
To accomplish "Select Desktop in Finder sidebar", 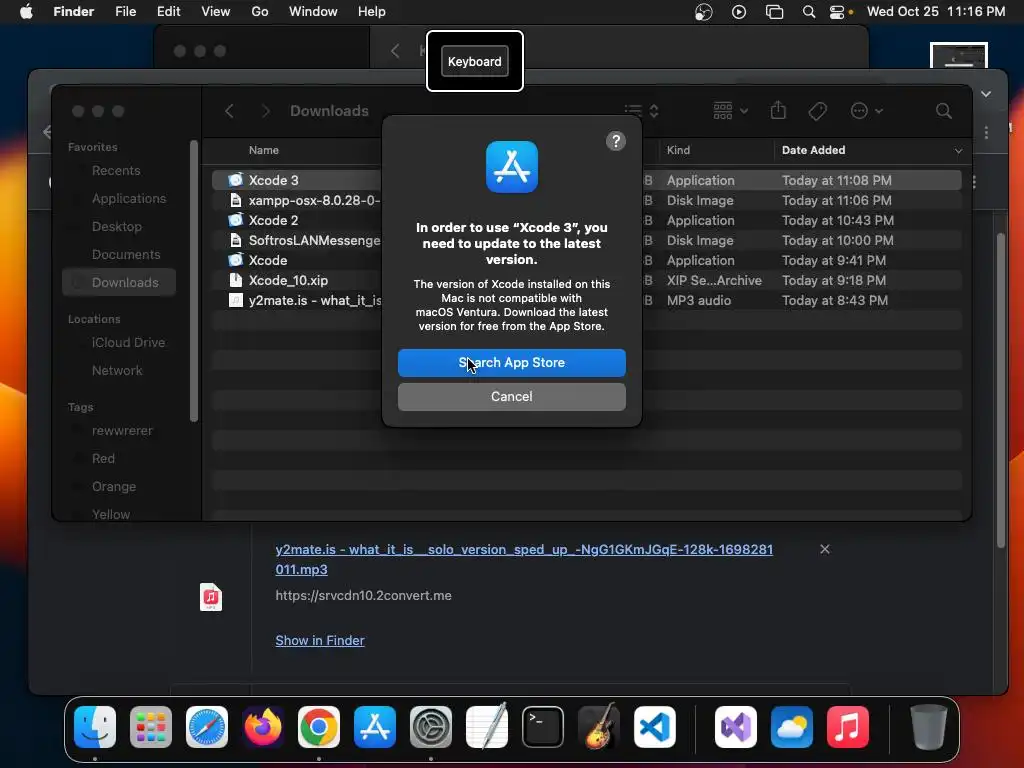I will (117, 227).
